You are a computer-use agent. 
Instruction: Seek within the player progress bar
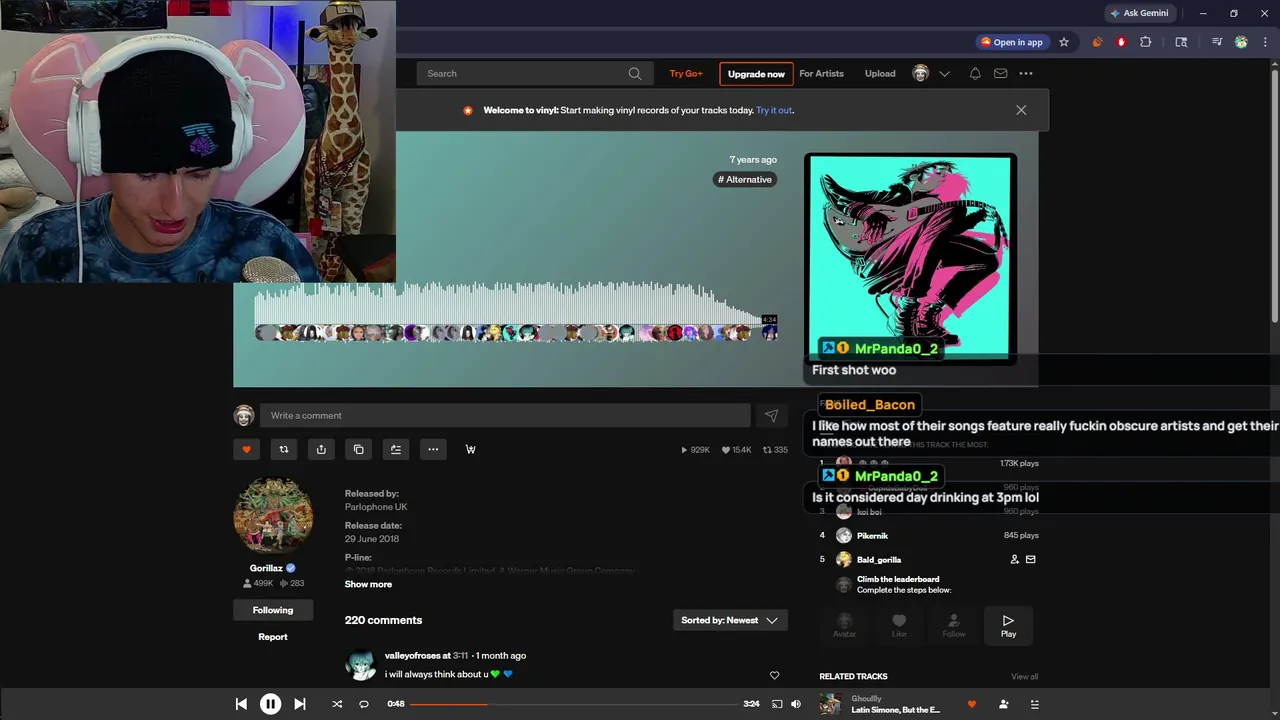click(574, 704)
